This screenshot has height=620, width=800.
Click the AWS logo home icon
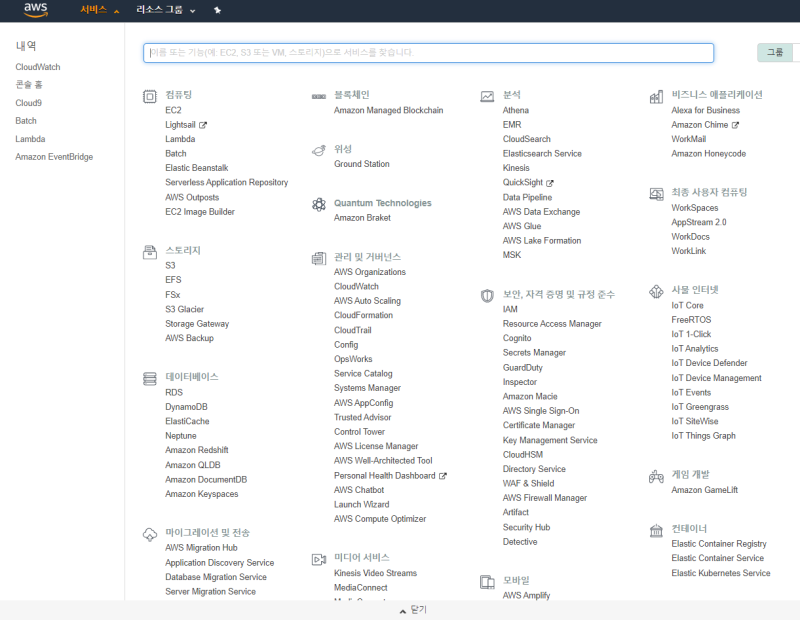[x=36, y=10]
